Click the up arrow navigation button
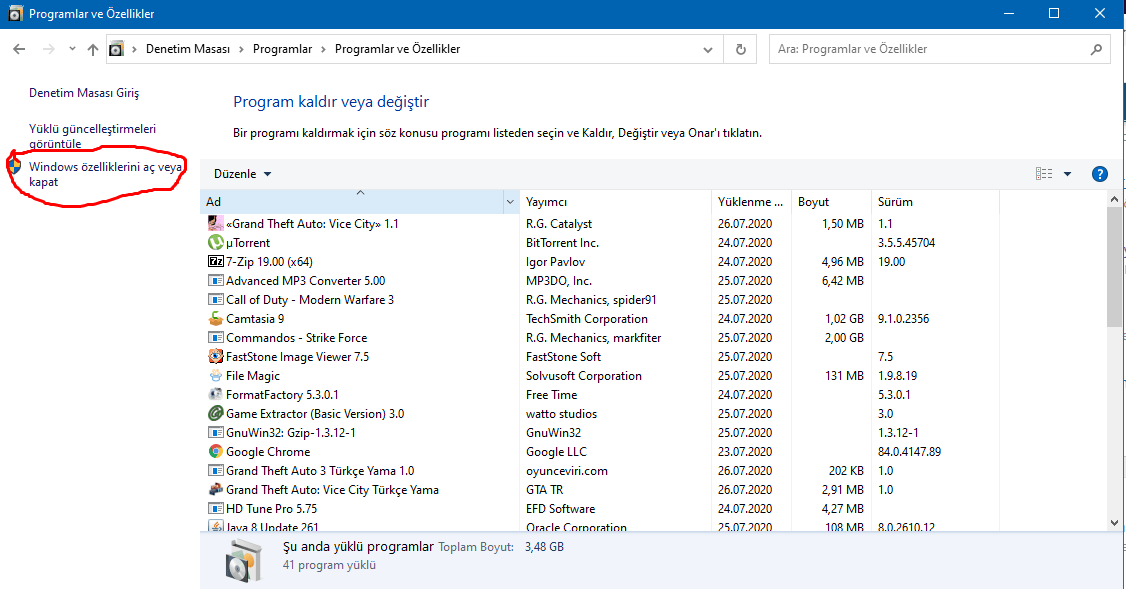Image resolution: width=1126 pixels, height=589 pixels. [x=93, y=49]
